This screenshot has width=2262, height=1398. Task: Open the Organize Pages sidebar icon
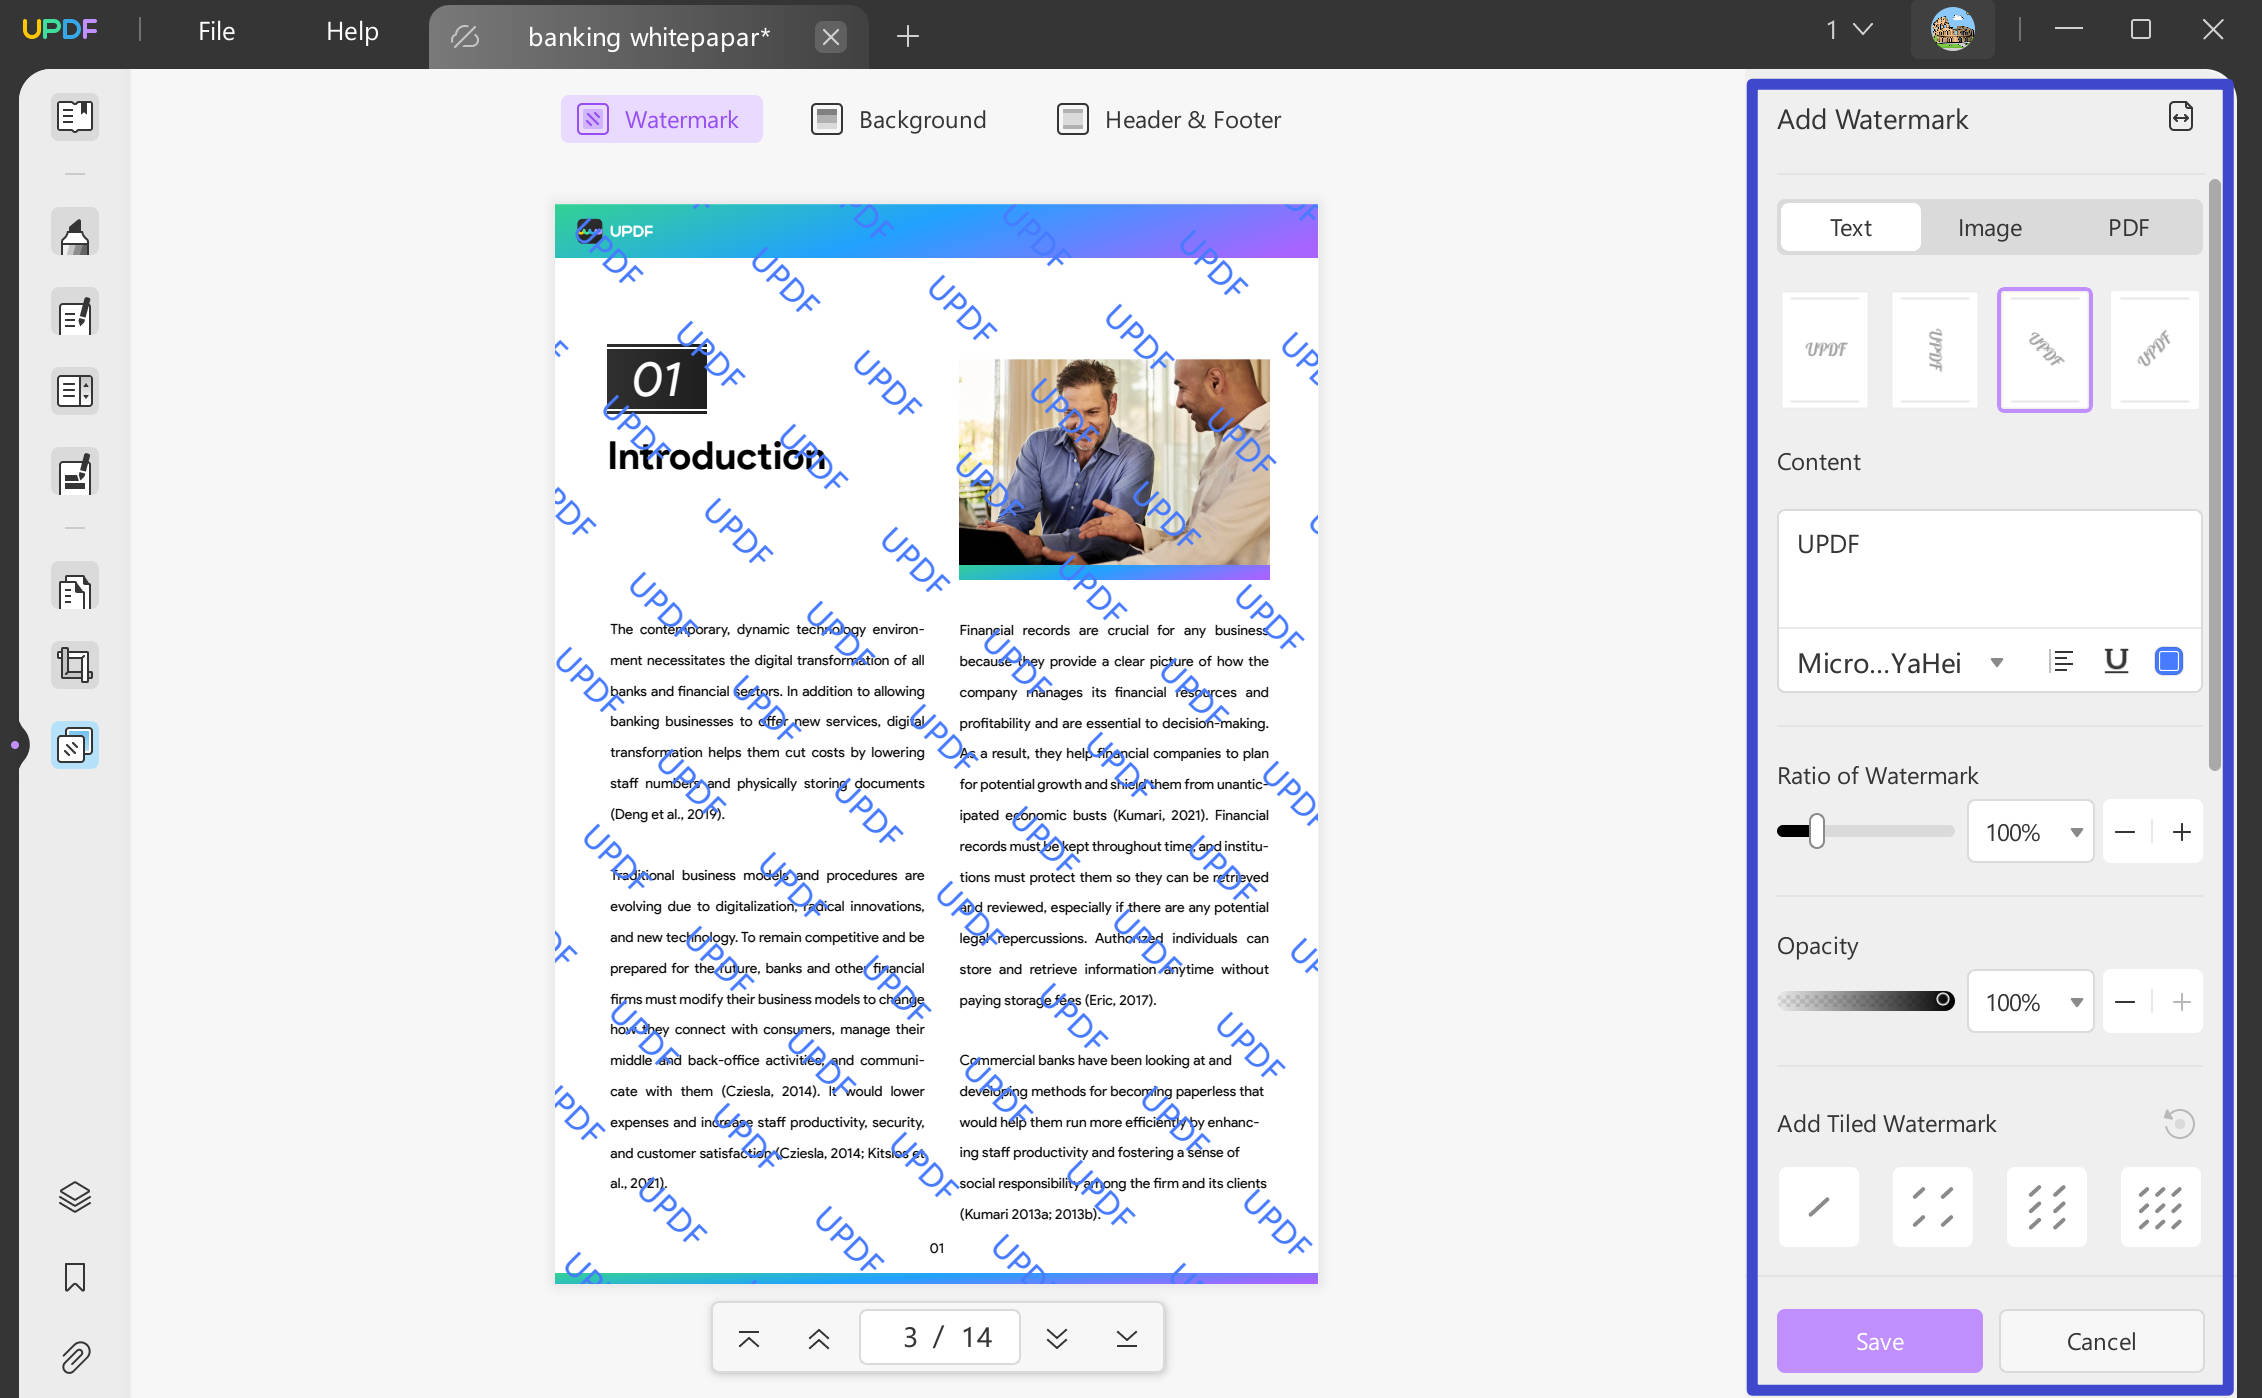(x=75, y=588)
